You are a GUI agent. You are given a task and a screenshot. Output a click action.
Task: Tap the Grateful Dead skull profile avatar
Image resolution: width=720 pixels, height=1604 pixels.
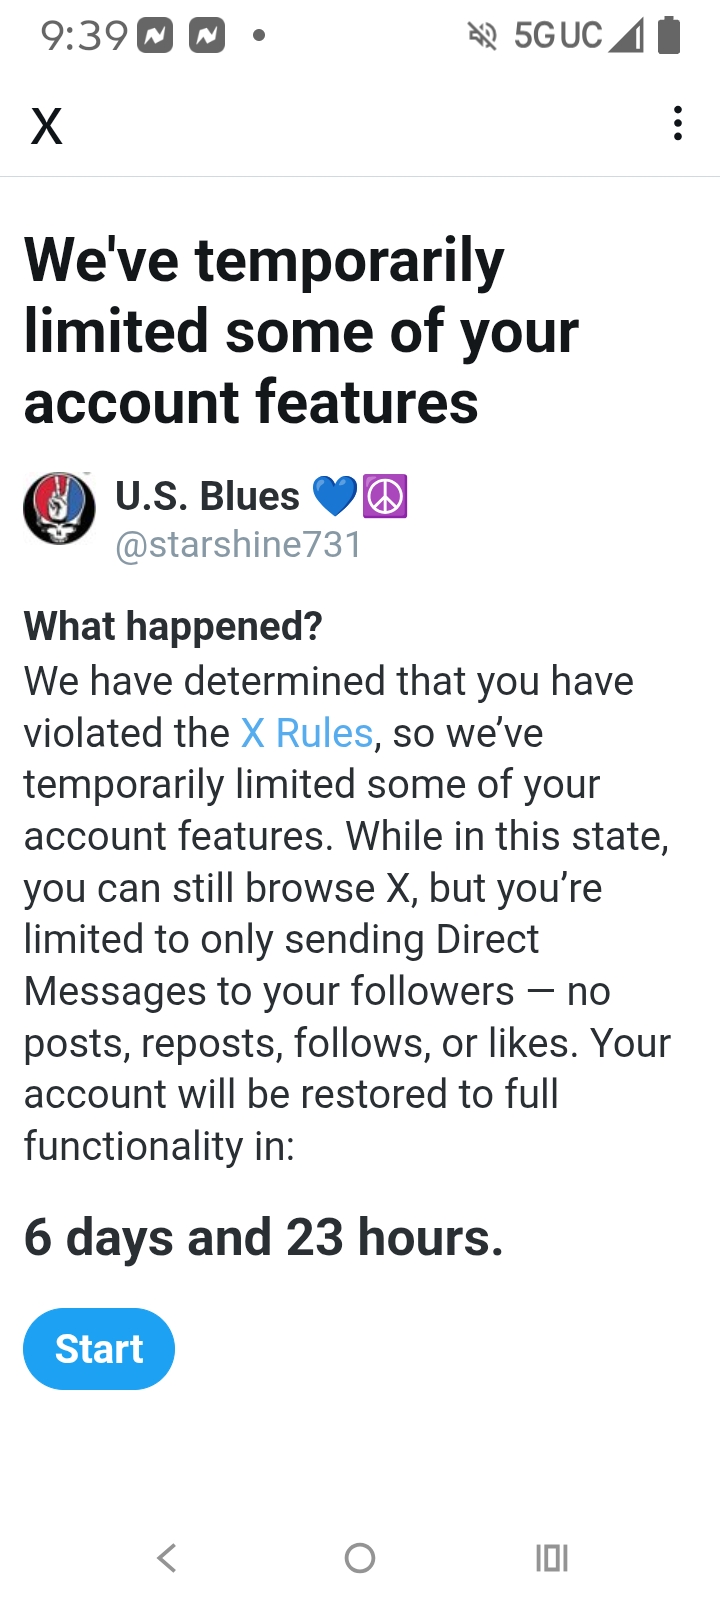[59, 509]
